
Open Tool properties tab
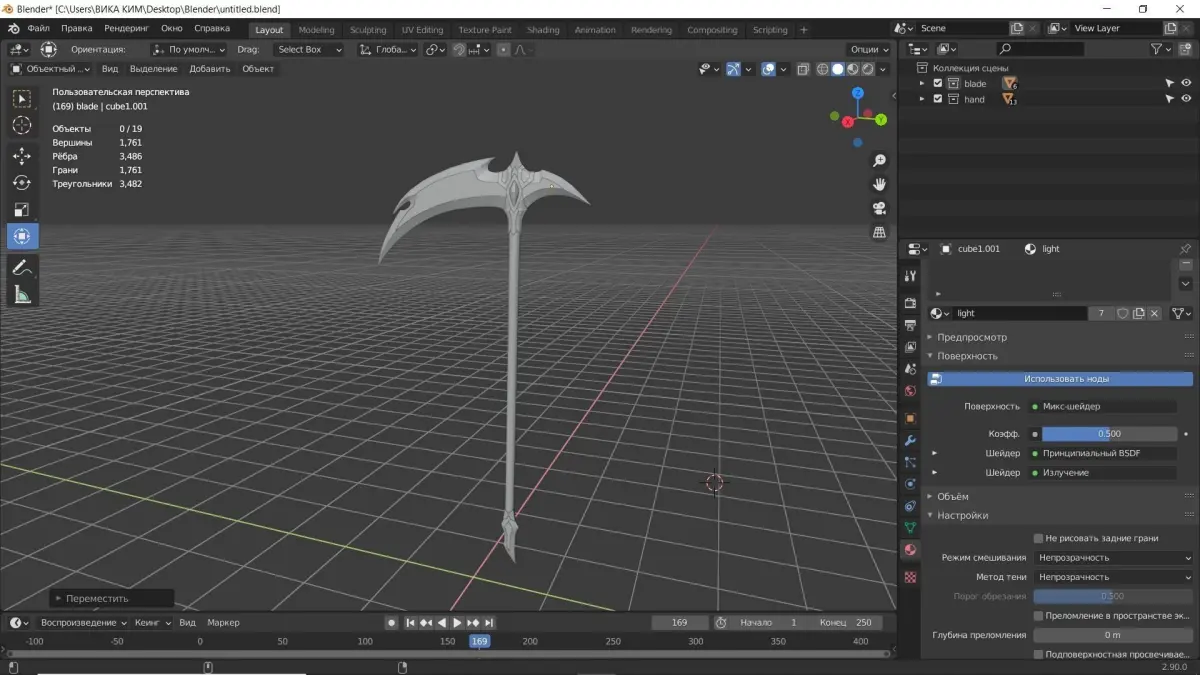click(x=910, y=276)
